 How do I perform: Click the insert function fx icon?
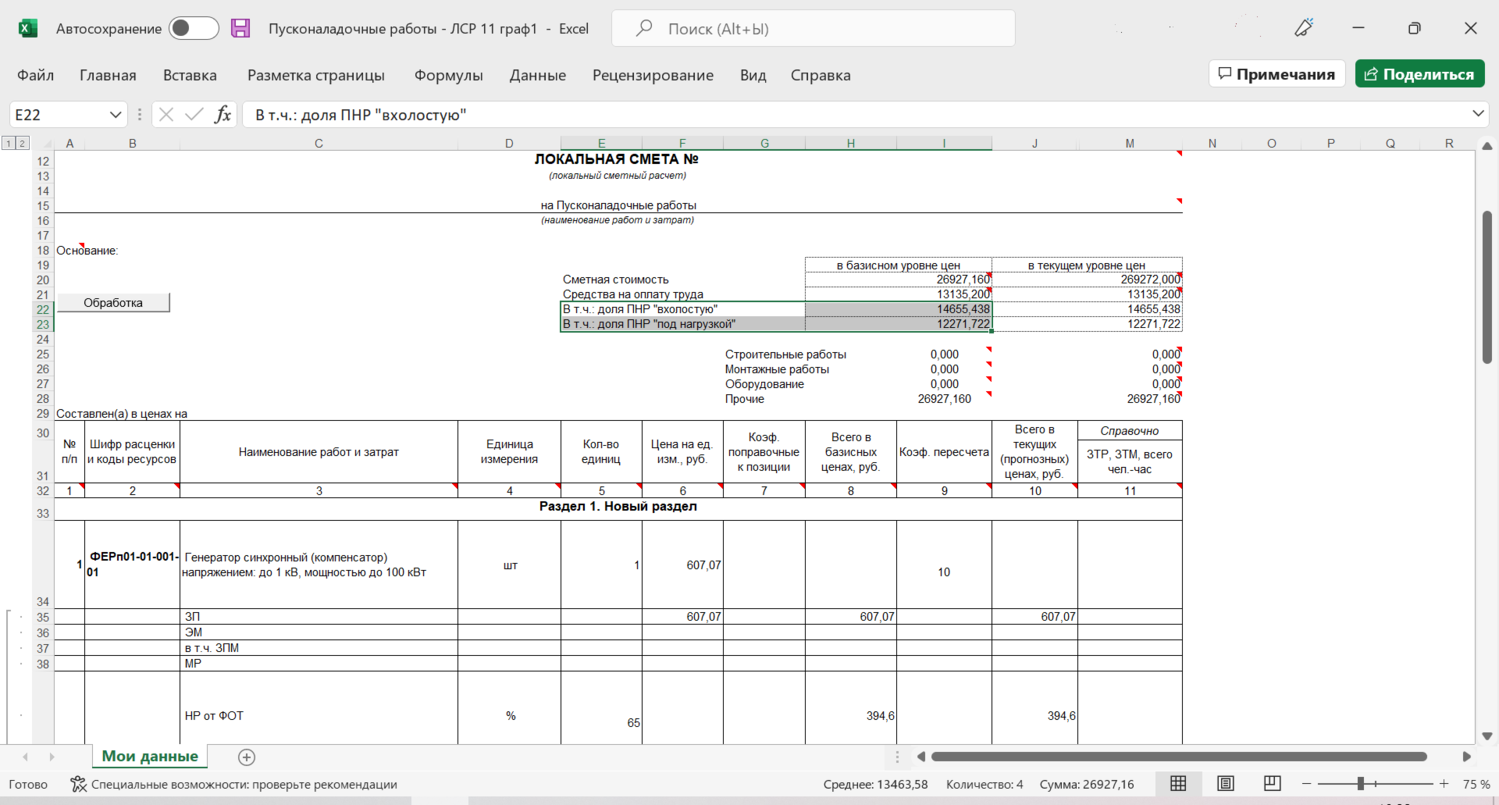223,115
